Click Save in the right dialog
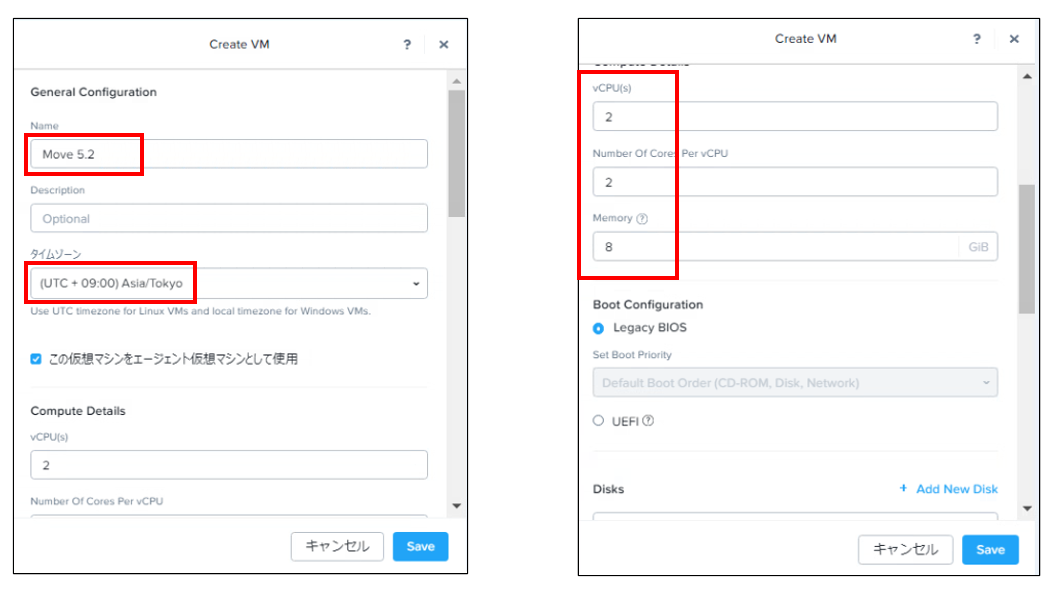The width and height of the screenshot is (1054, 592). tap(990, 550)
